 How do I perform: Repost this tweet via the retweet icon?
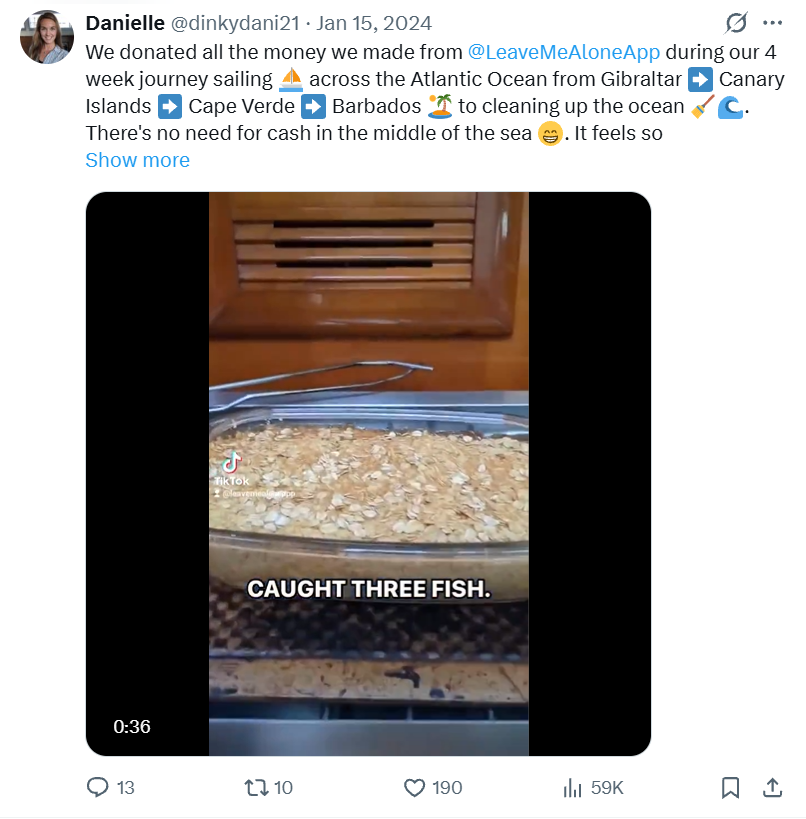click(x=256, y=787)
